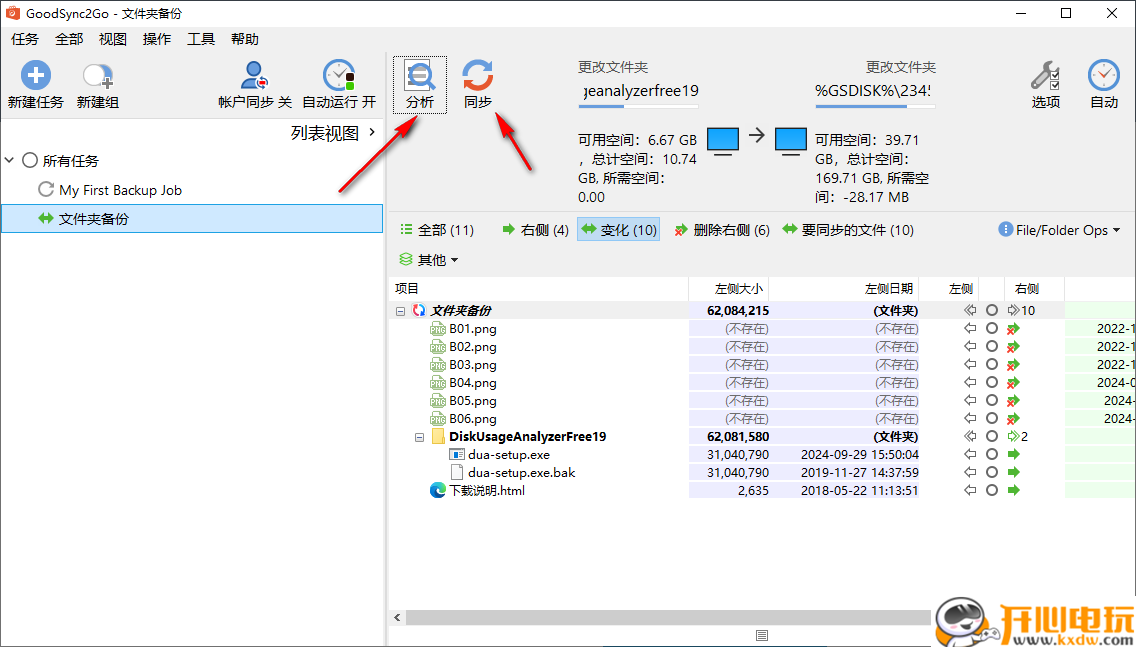Create a new task with 新建任务
The width and height of the screenshot is (1136, 647).
pyautogui.click(x=35, y=83)
